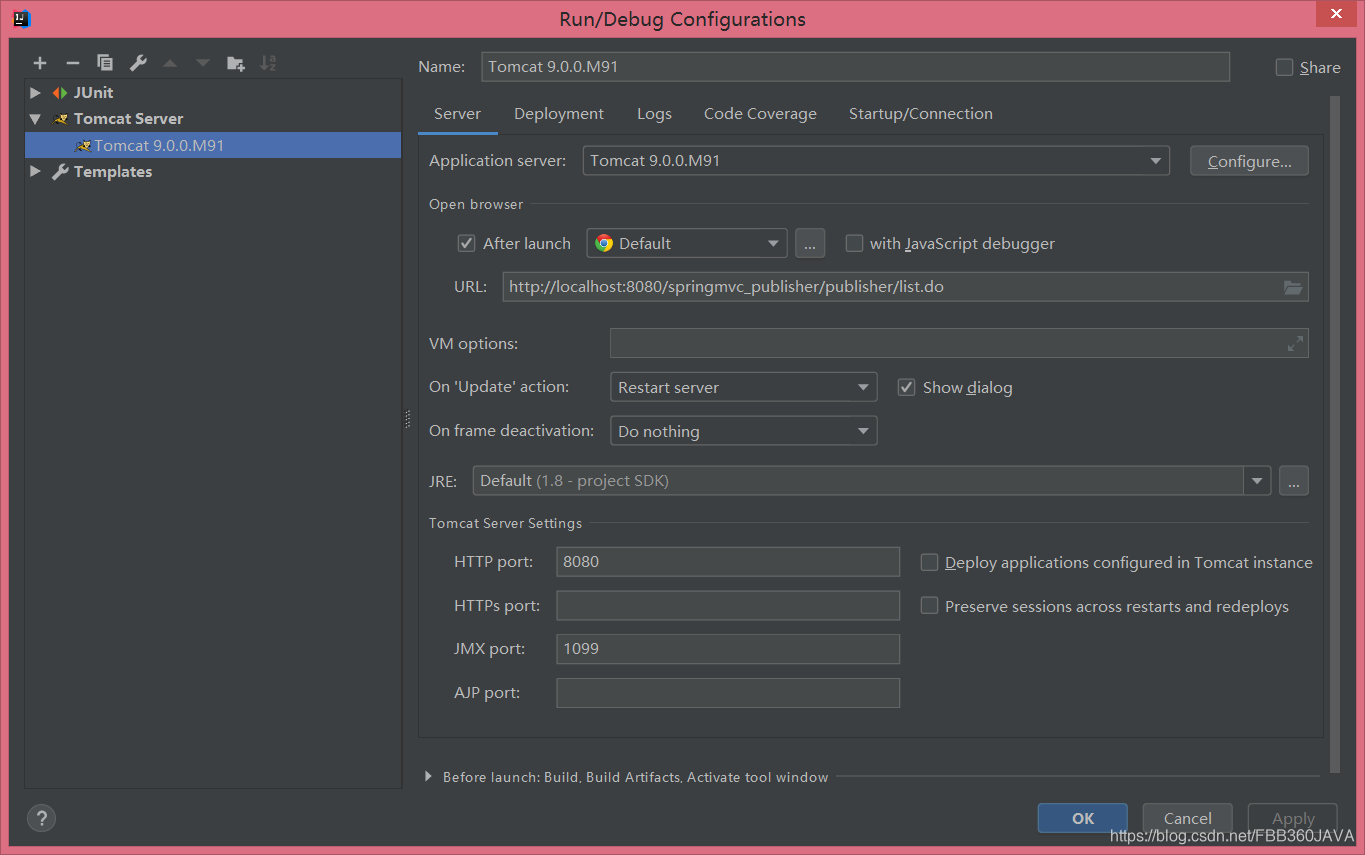Open Application server dropdown
Screen dimensions: 1365x855
(876, 160)
